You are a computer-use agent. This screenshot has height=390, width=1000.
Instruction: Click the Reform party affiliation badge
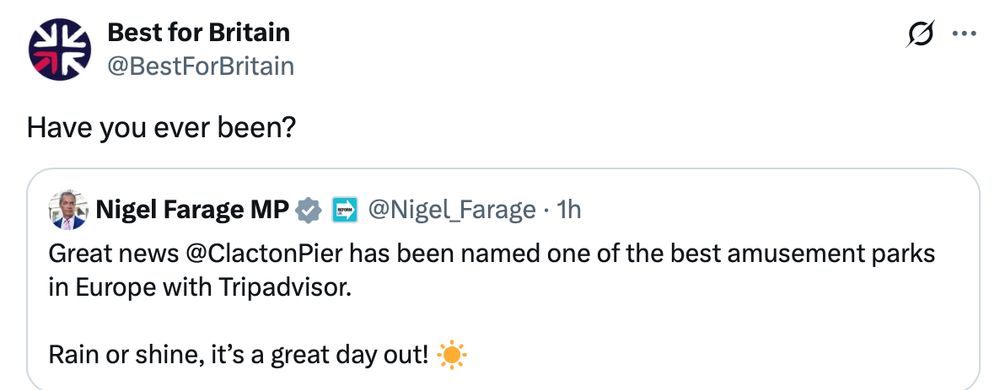point(345,209)
